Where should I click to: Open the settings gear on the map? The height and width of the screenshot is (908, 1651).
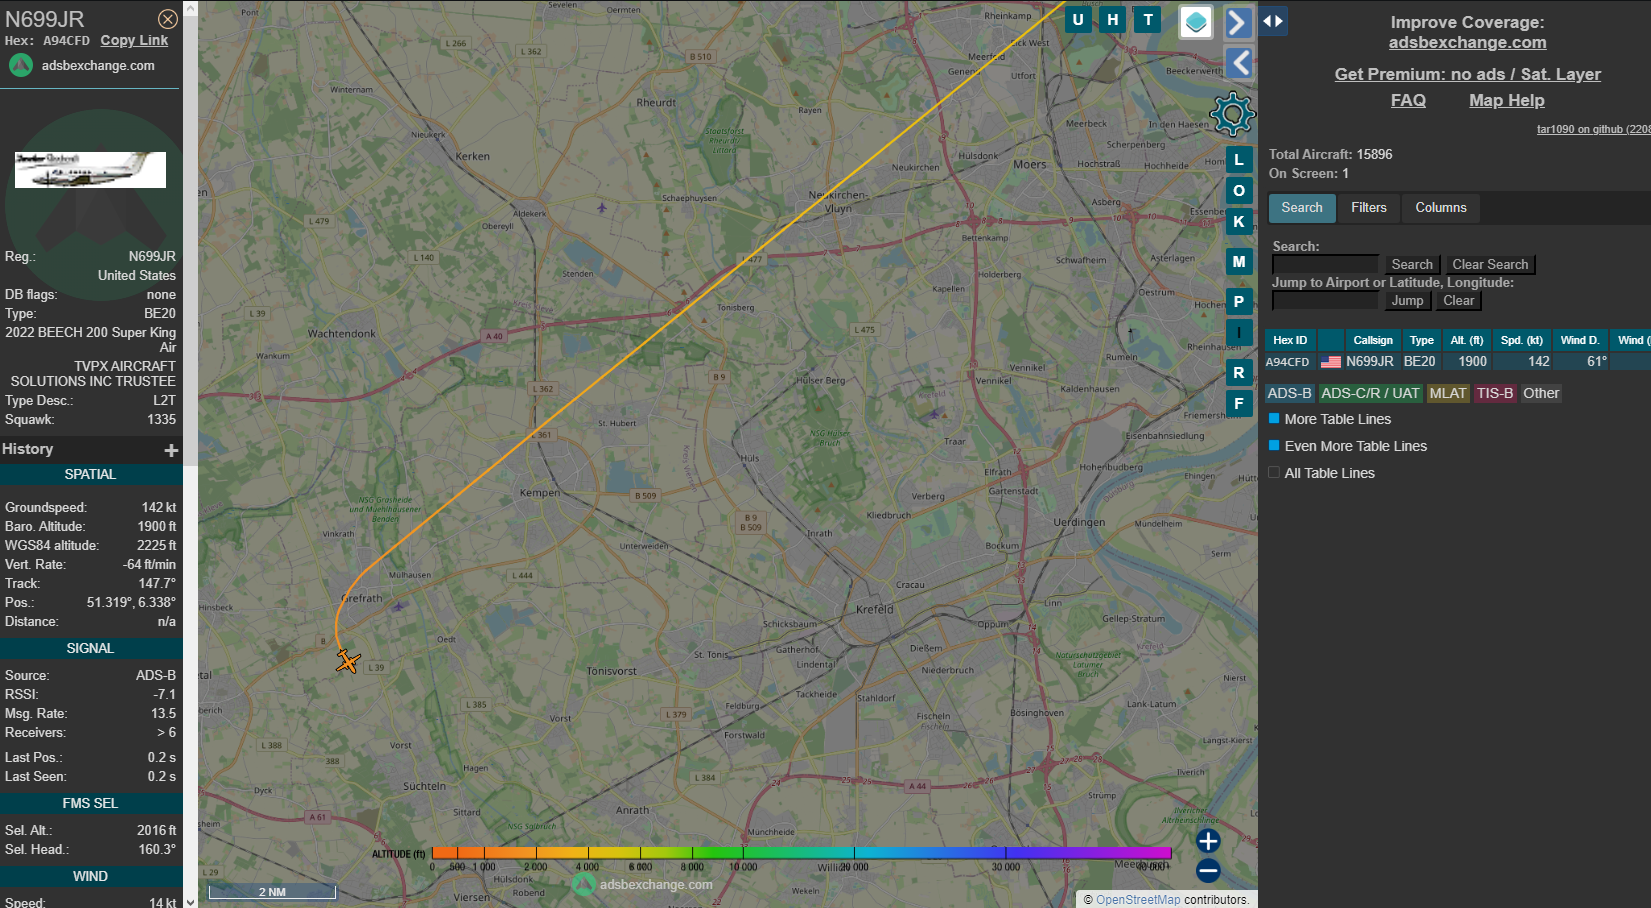[x=1232, y=114]
